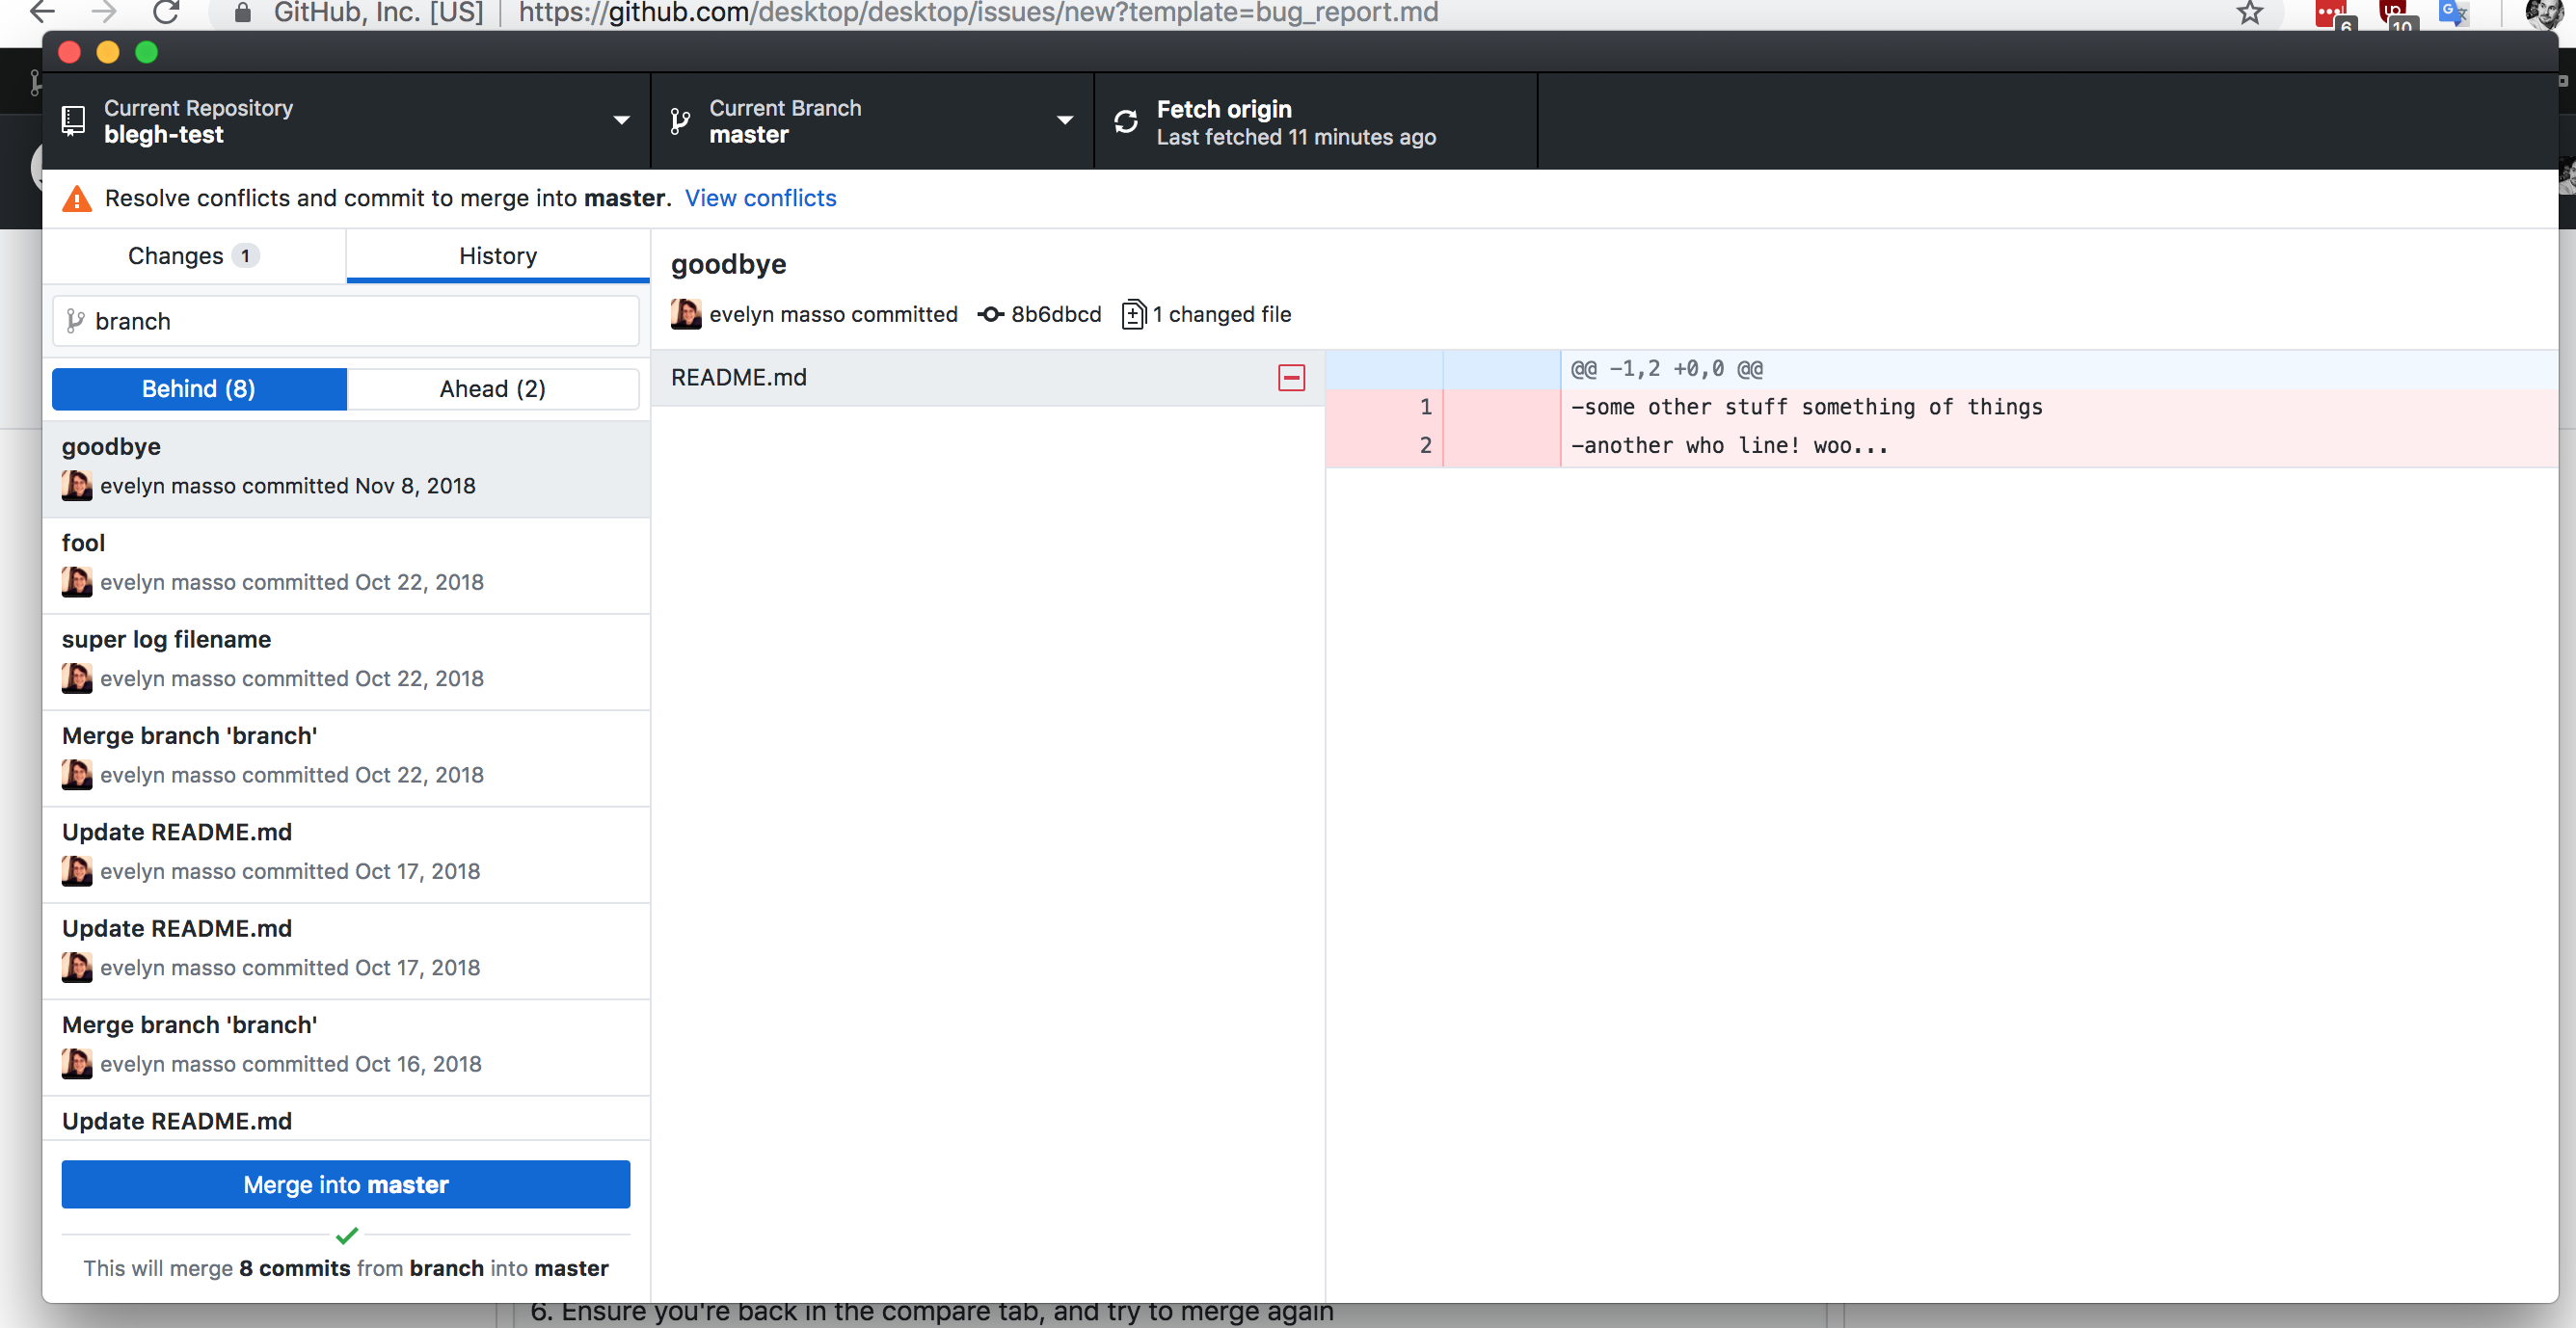The height and width of the screenshot is (1328, 2576).
Task: Click the branch icon inside the filter field
Action: coord(77,320)
